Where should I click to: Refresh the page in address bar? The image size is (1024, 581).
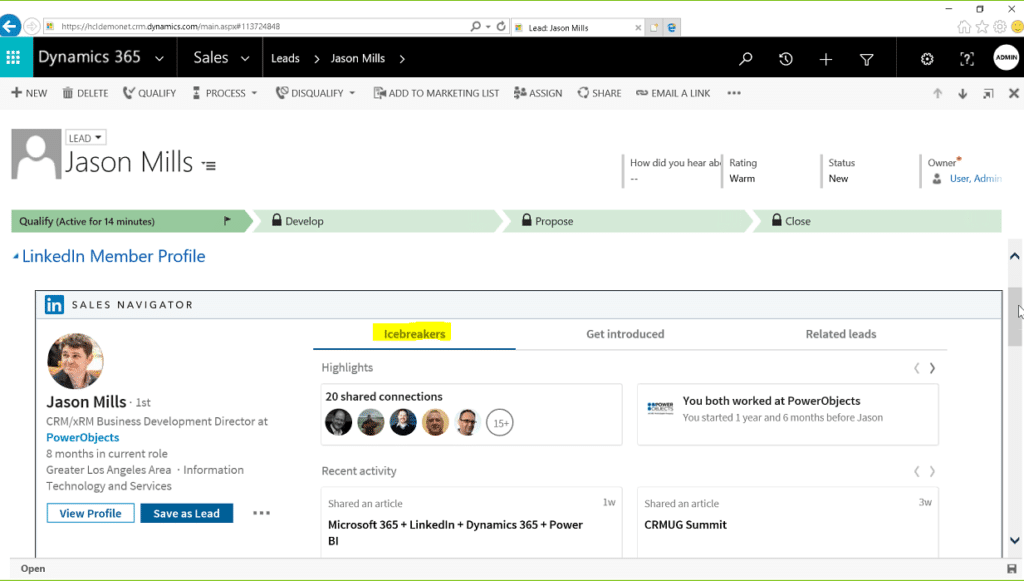[x=501, y=26]
